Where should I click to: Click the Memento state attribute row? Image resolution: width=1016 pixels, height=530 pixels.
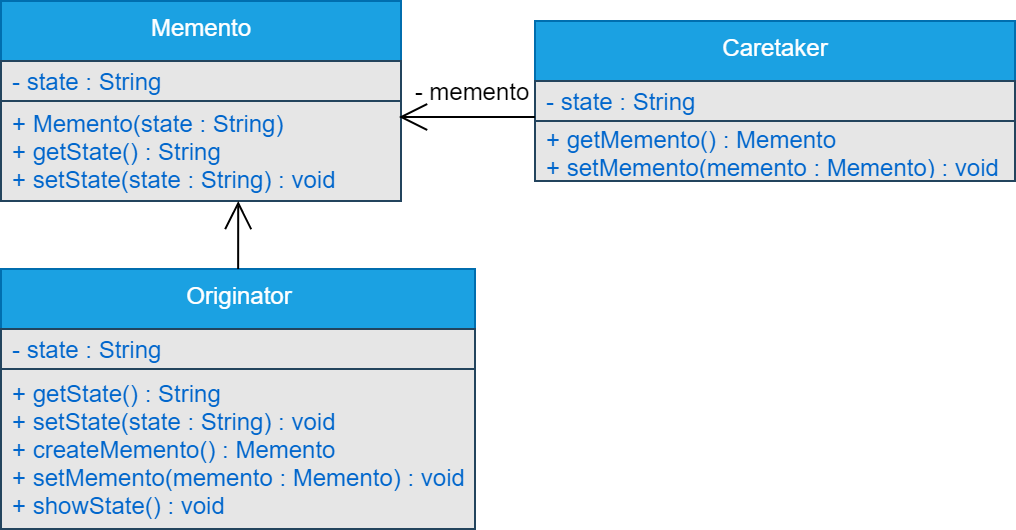point(86,82)
